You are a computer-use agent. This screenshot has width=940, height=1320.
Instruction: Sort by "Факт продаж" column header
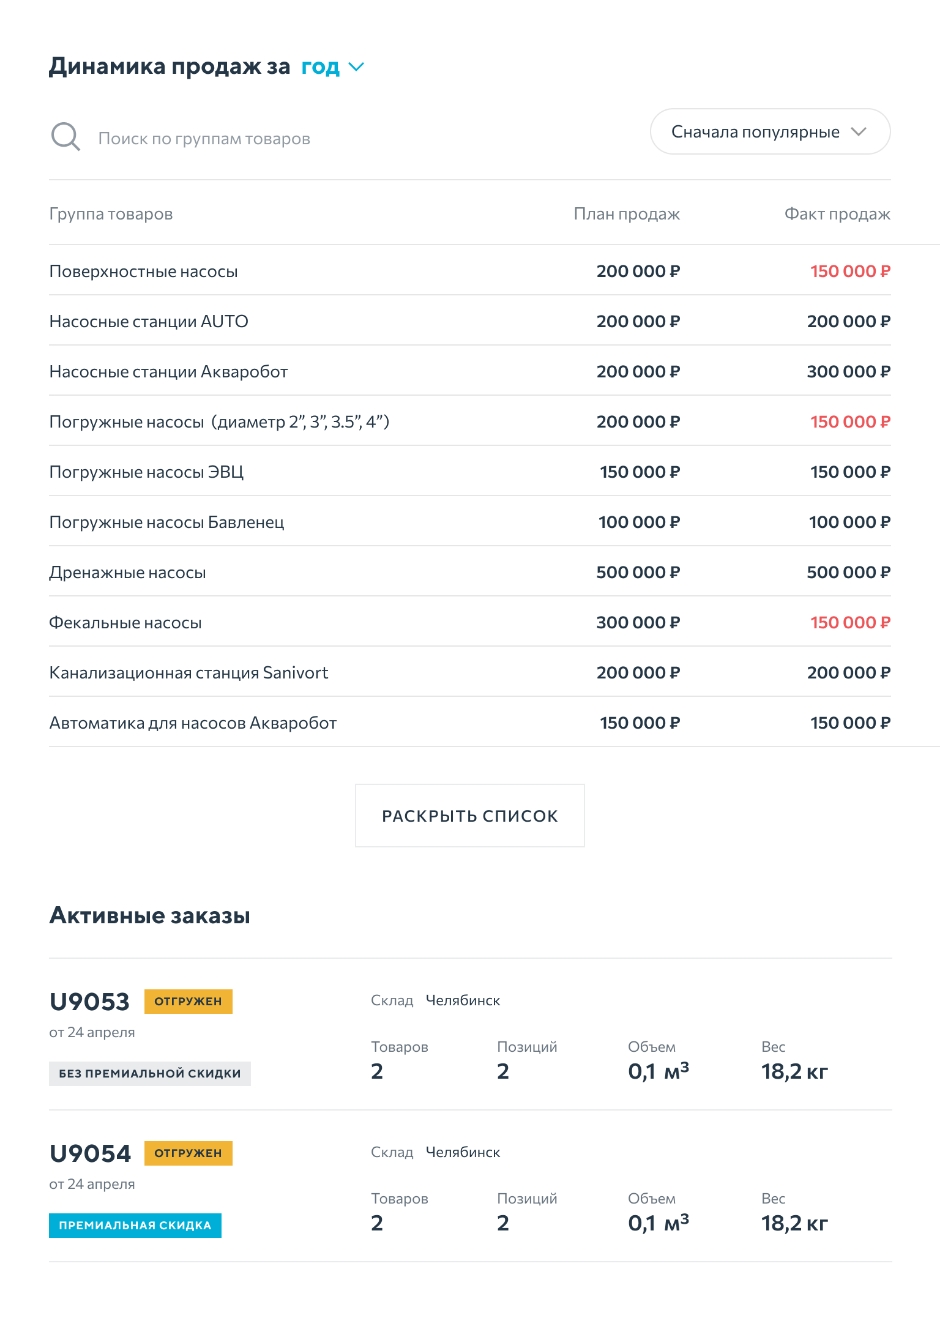[836, 214]
